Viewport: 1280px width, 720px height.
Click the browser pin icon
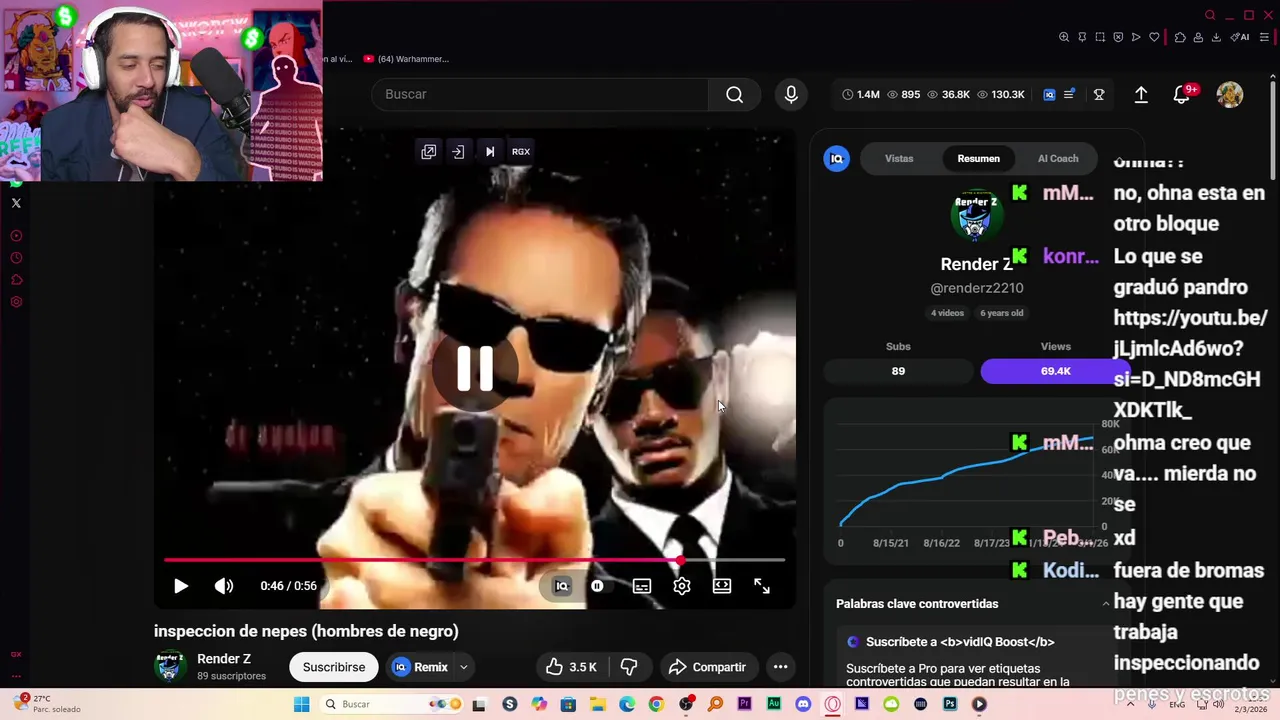pos(1082,38)
